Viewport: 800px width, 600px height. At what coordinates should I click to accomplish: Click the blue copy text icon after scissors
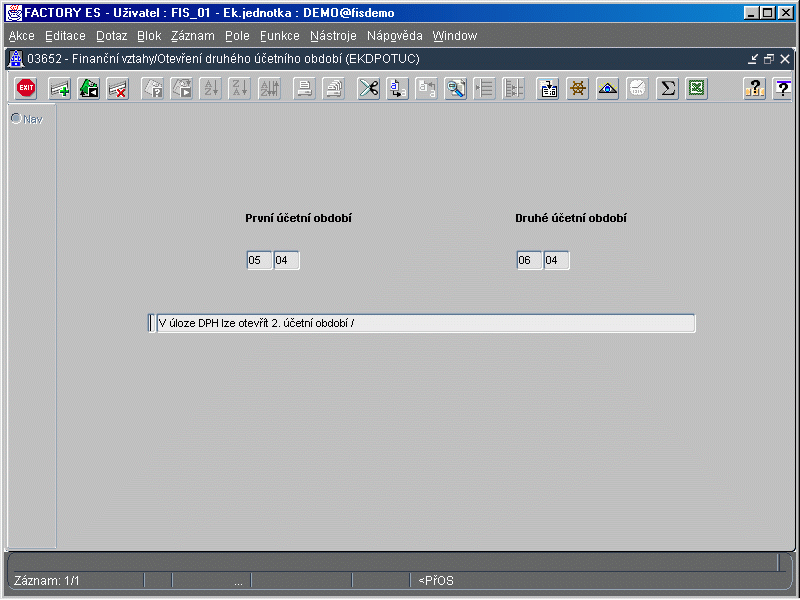pos(397,88)
